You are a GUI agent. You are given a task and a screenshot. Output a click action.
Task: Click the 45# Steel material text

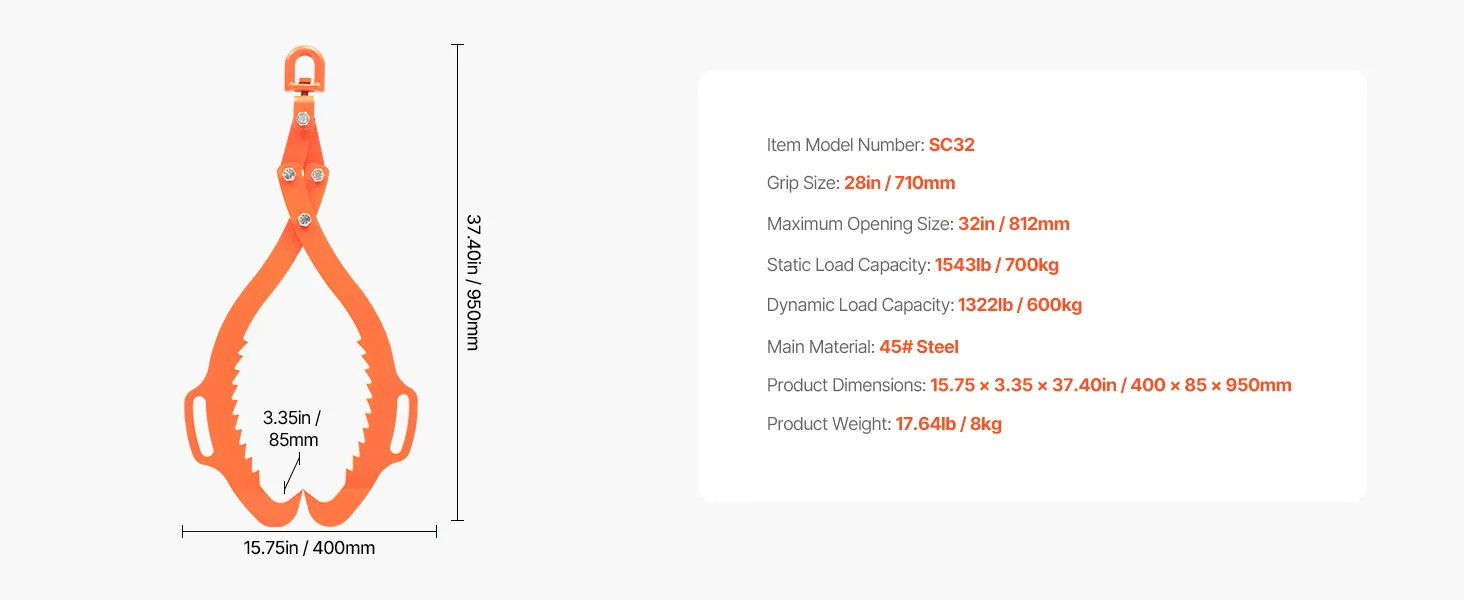918,347
